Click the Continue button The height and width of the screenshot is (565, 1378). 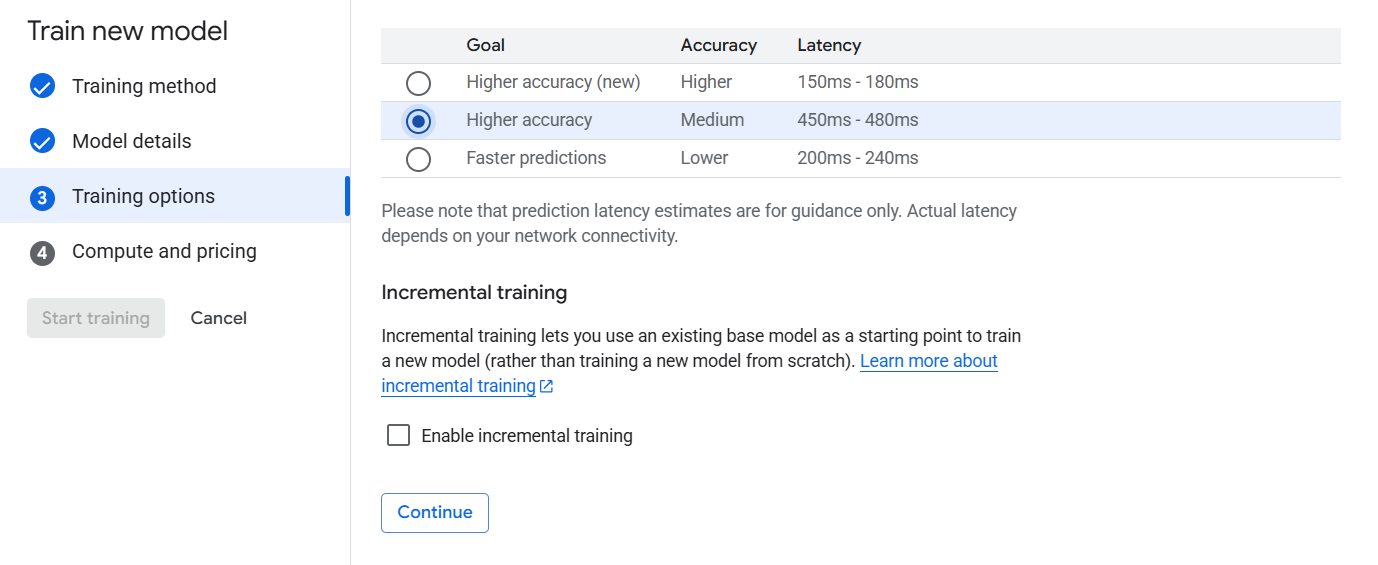coord(435,512)
